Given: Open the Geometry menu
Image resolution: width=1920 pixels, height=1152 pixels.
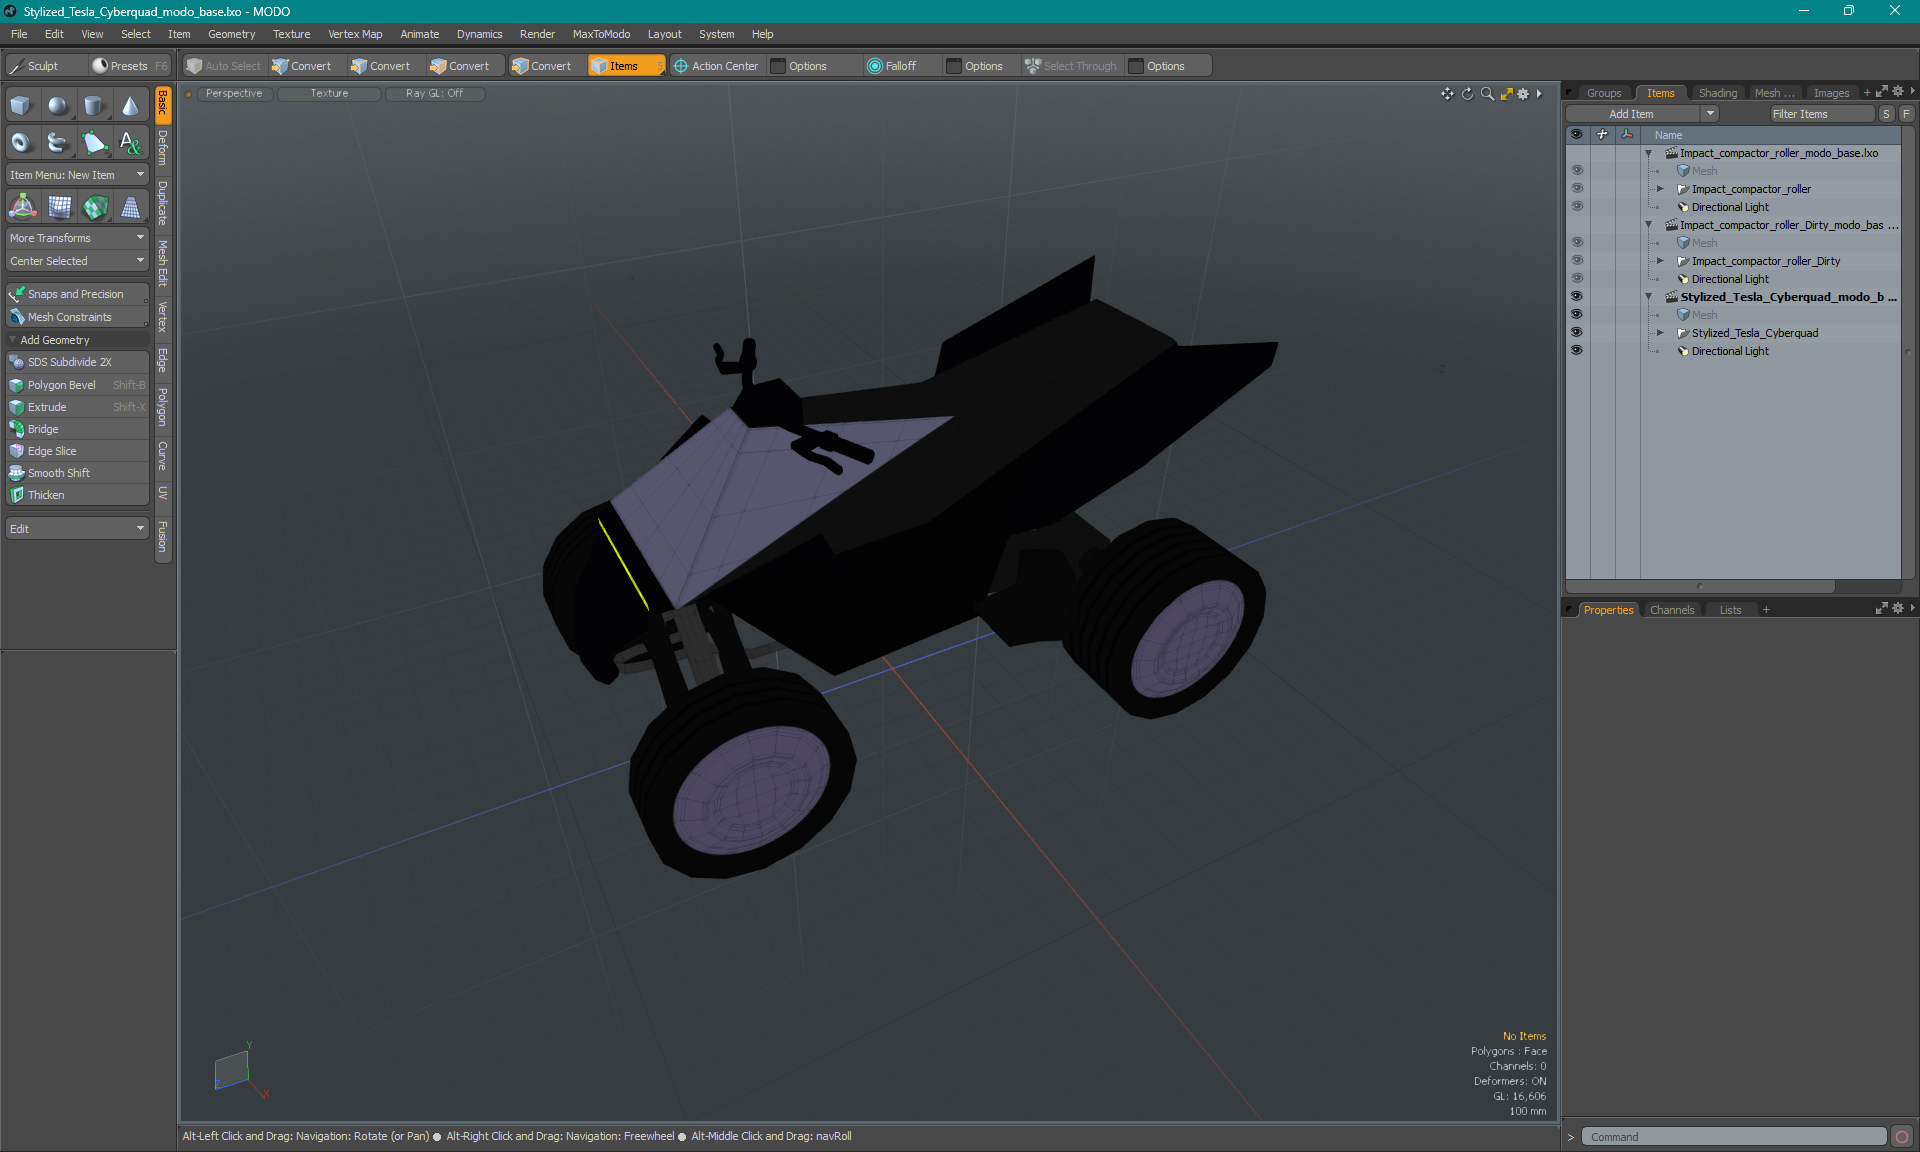Looking at the screenshot, I should coord(231,34).
